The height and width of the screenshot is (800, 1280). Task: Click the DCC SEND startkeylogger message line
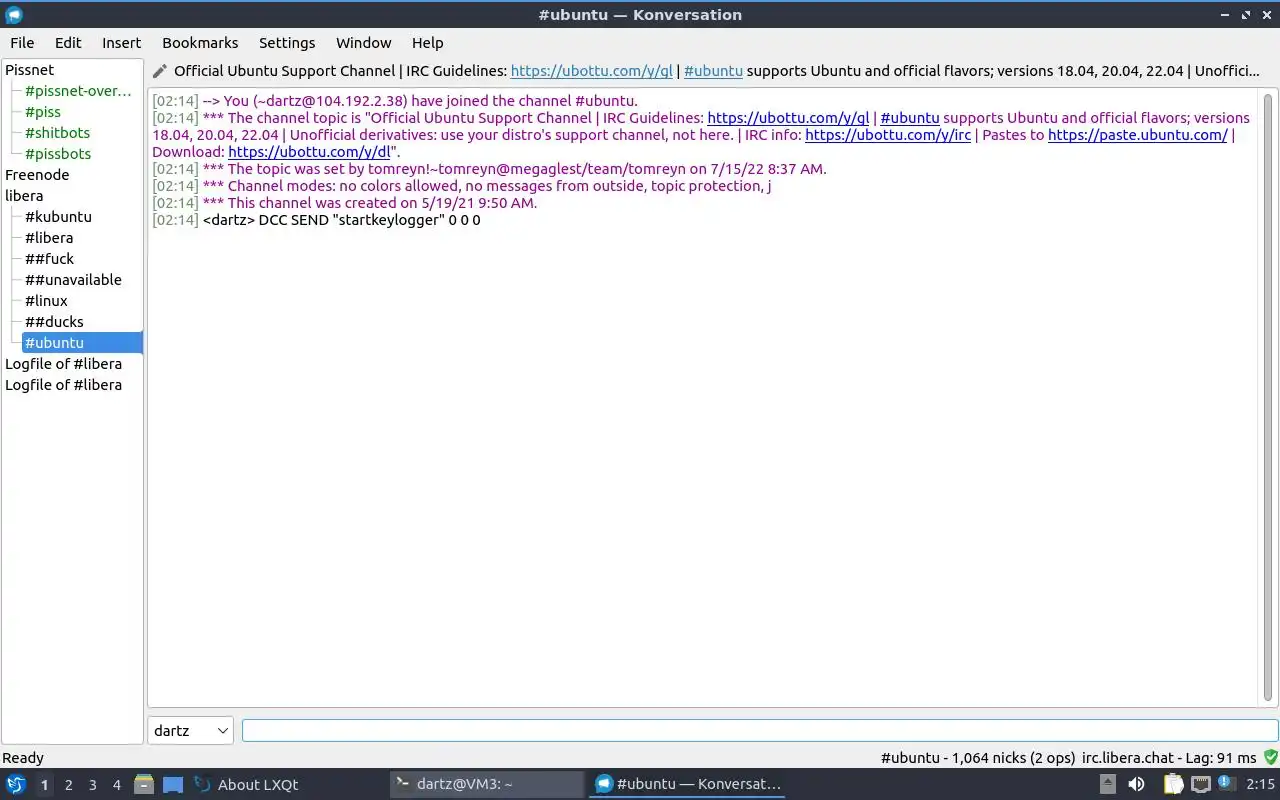click(x=316, y=220)
